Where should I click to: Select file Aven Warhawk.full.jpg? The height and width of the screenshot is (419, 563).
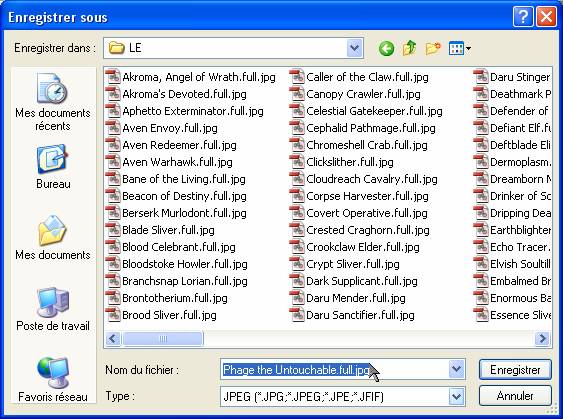click(169, 162)
